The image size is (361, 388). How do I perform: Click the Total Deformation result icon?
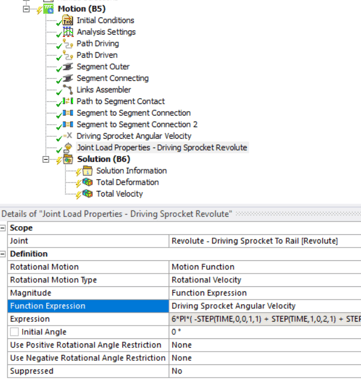tap(87, 182)
